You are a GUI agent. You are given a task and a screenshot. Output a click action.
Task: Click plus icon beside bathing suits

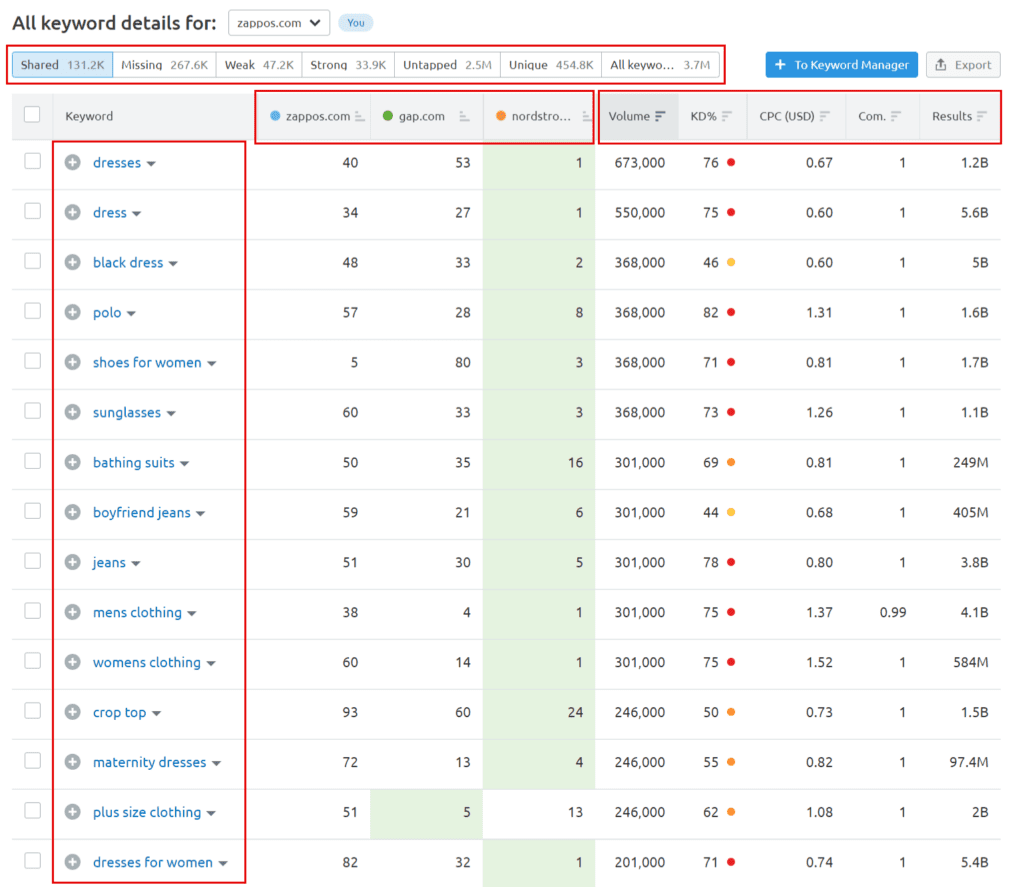pyautogui.click(x=72, y=462)
